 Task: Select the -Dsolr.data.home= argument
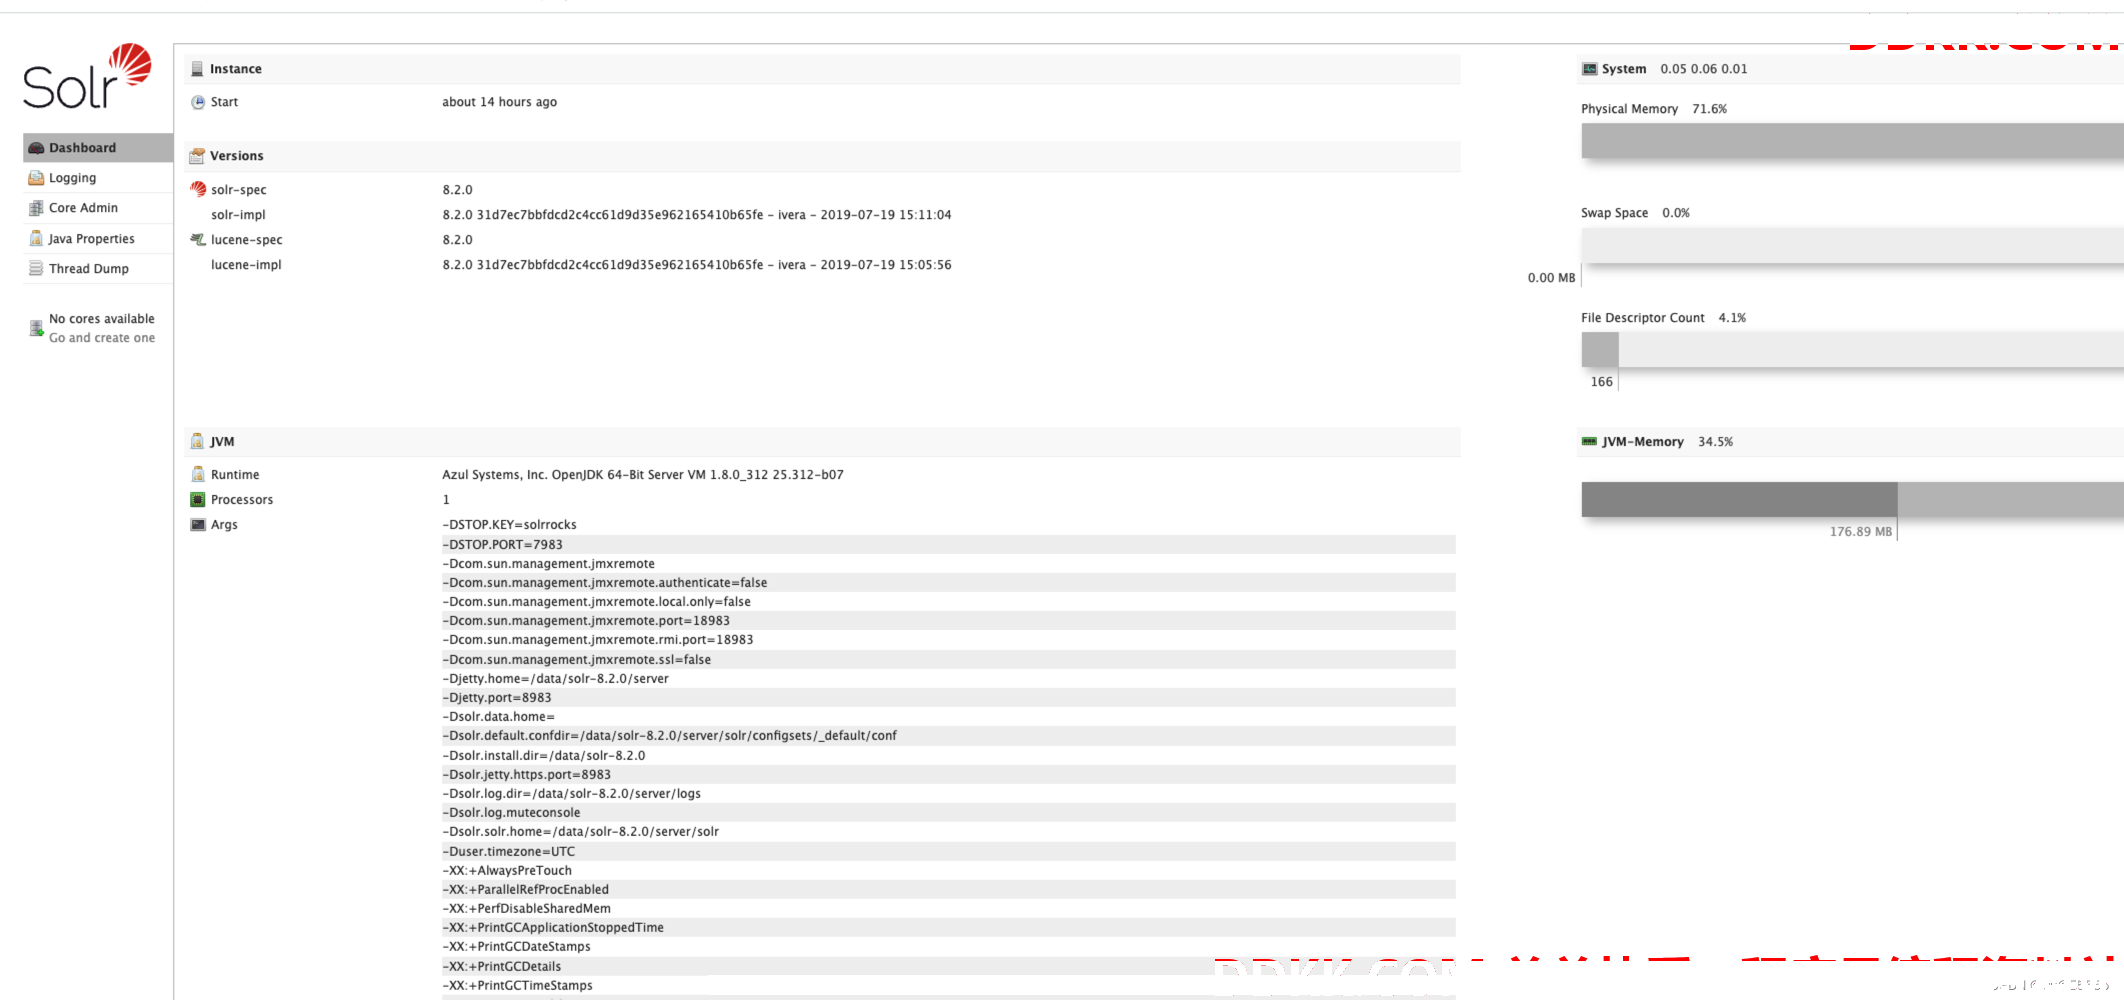pos(498,717)
